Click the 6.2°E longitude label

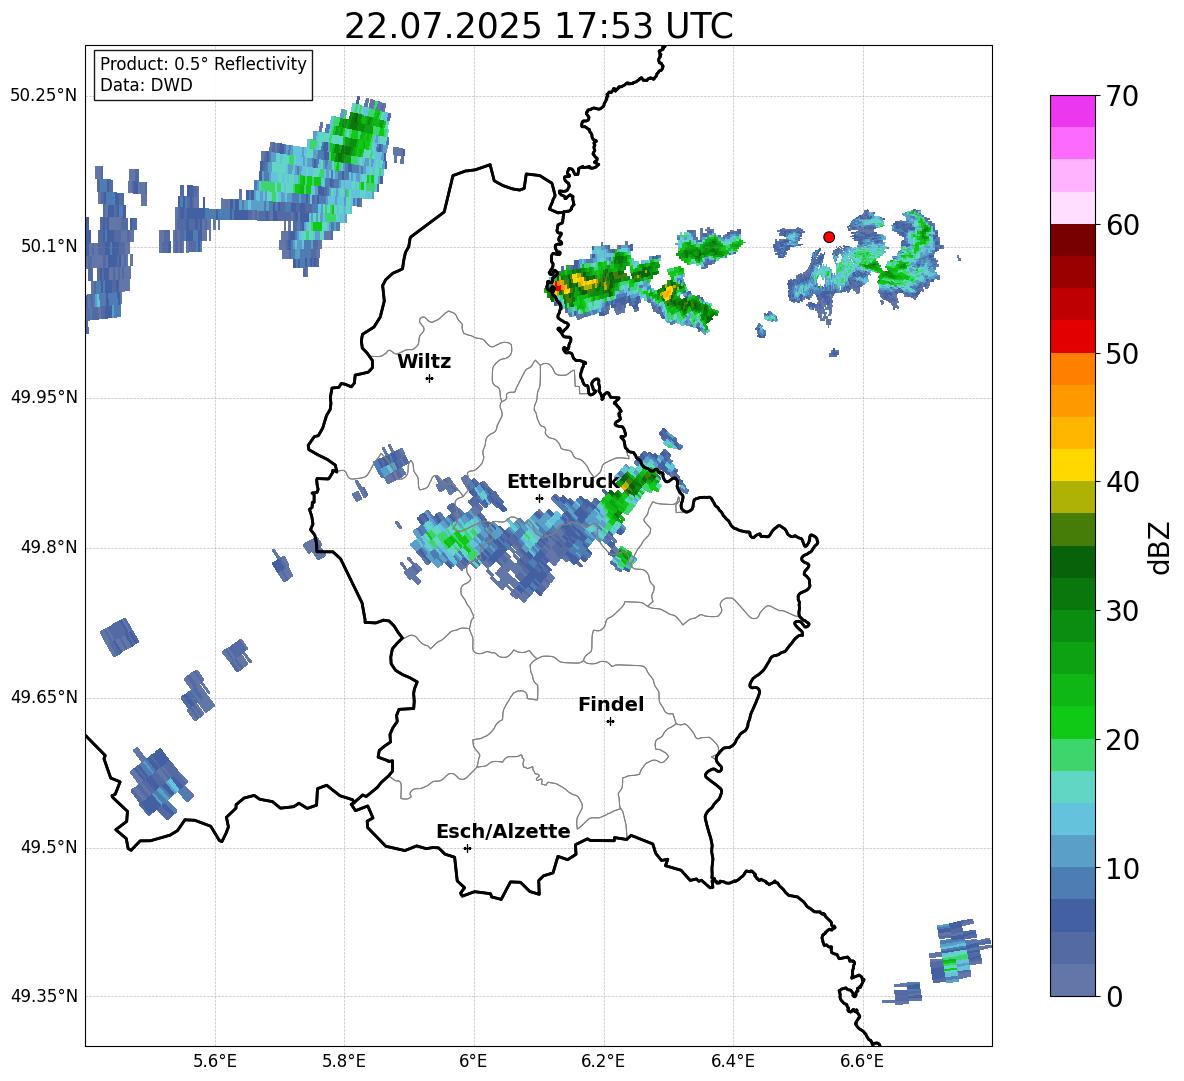click(x=603, y=1061)
